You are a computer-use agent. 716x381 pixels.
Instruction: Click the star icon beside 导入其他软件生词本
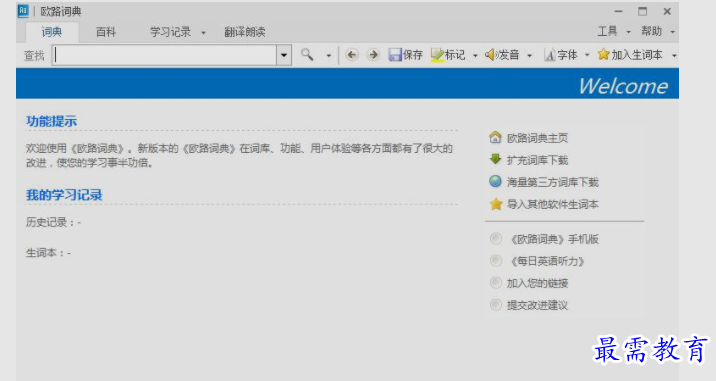[x=496, y=204]
